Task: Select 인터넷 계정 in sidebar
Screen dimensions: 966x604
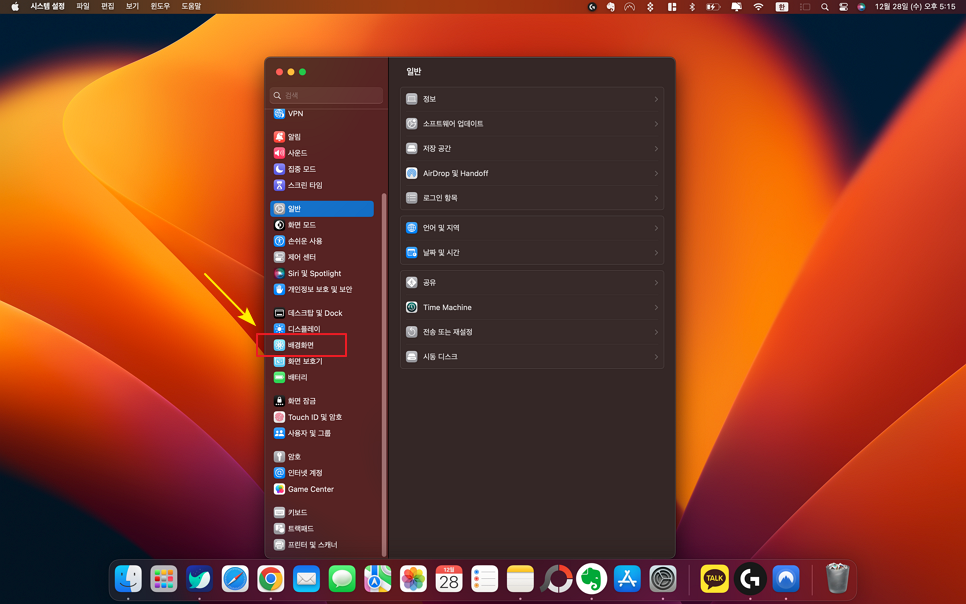Action: point(322,473)
